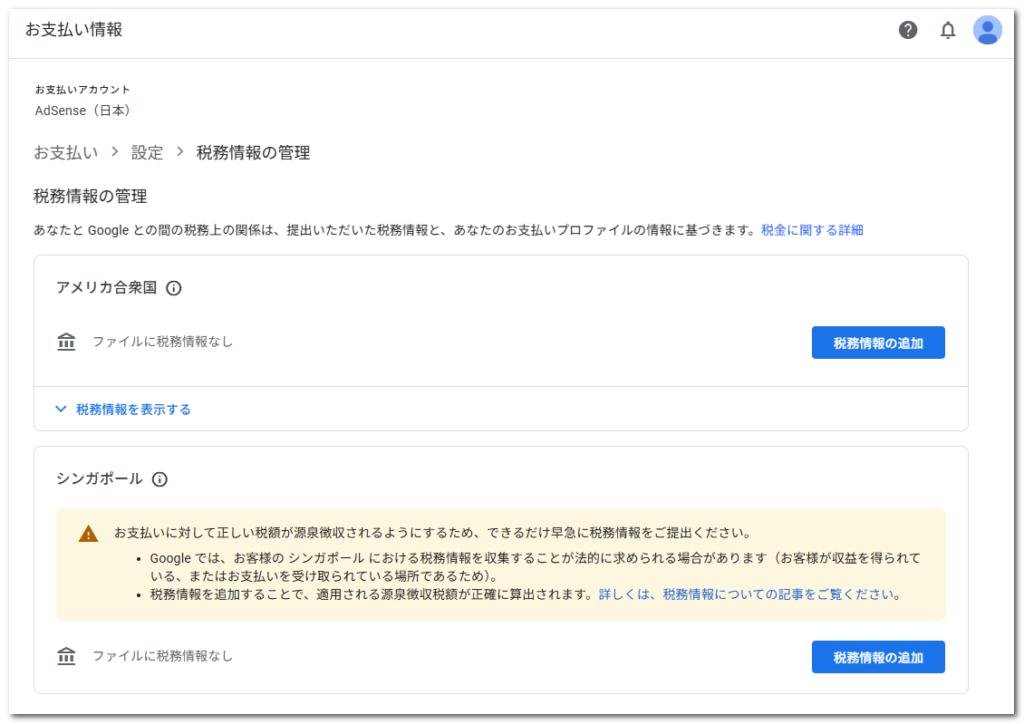
Task: Open the user account avatar
Action: click(987, 30)
